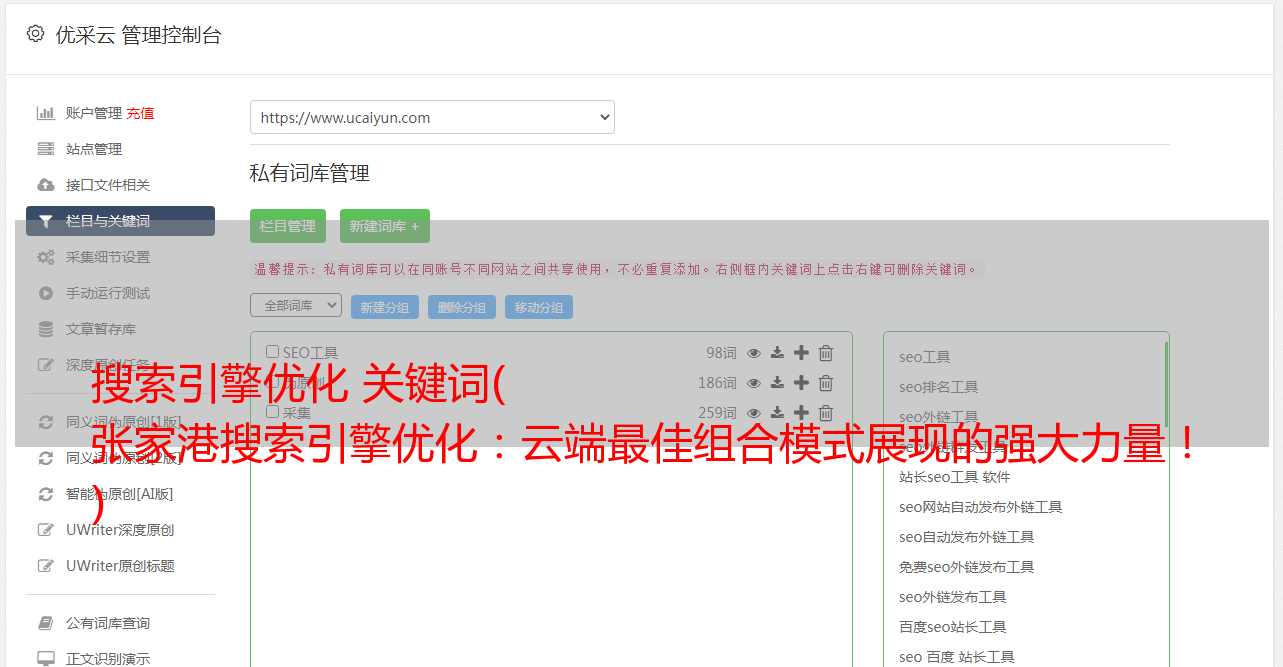Select keyword seo外链发布工具

952,597
